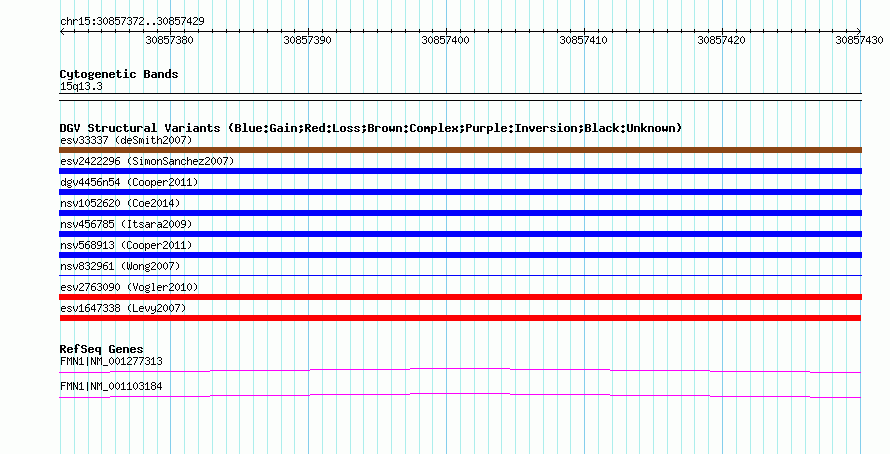890x454 pixels.
Task: Select the blue nsv1052620 gain bar
Action: click(460, 213)
